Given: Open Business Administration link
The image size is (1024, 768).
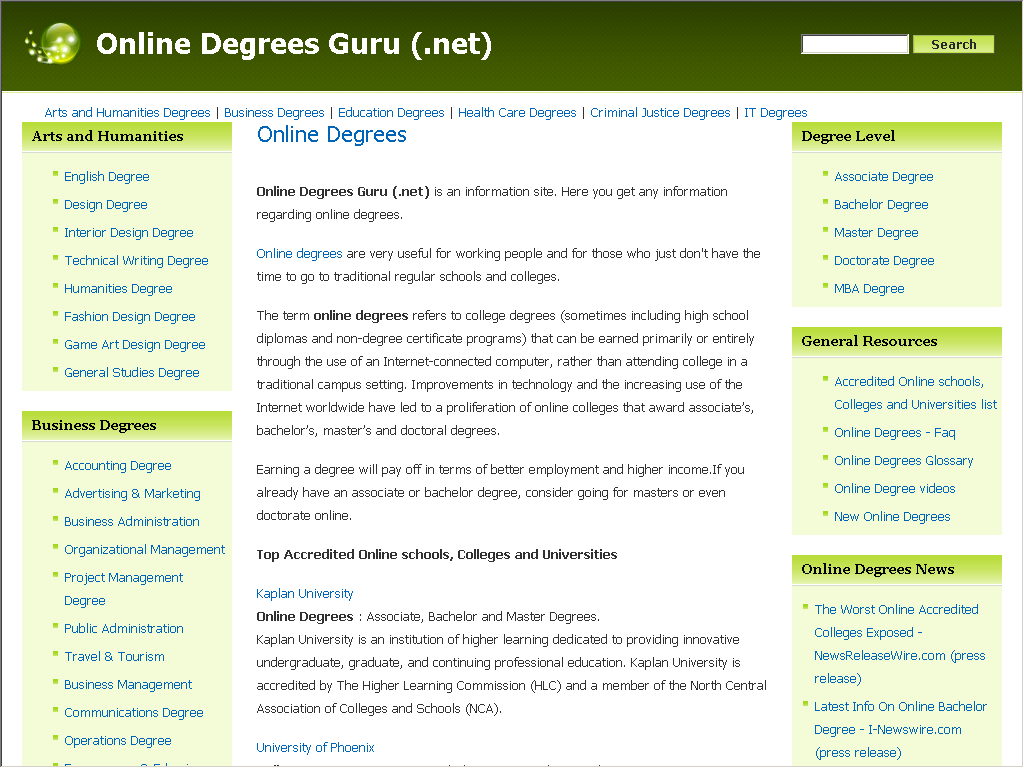Looking at the screenshot, I should (132, 522).
